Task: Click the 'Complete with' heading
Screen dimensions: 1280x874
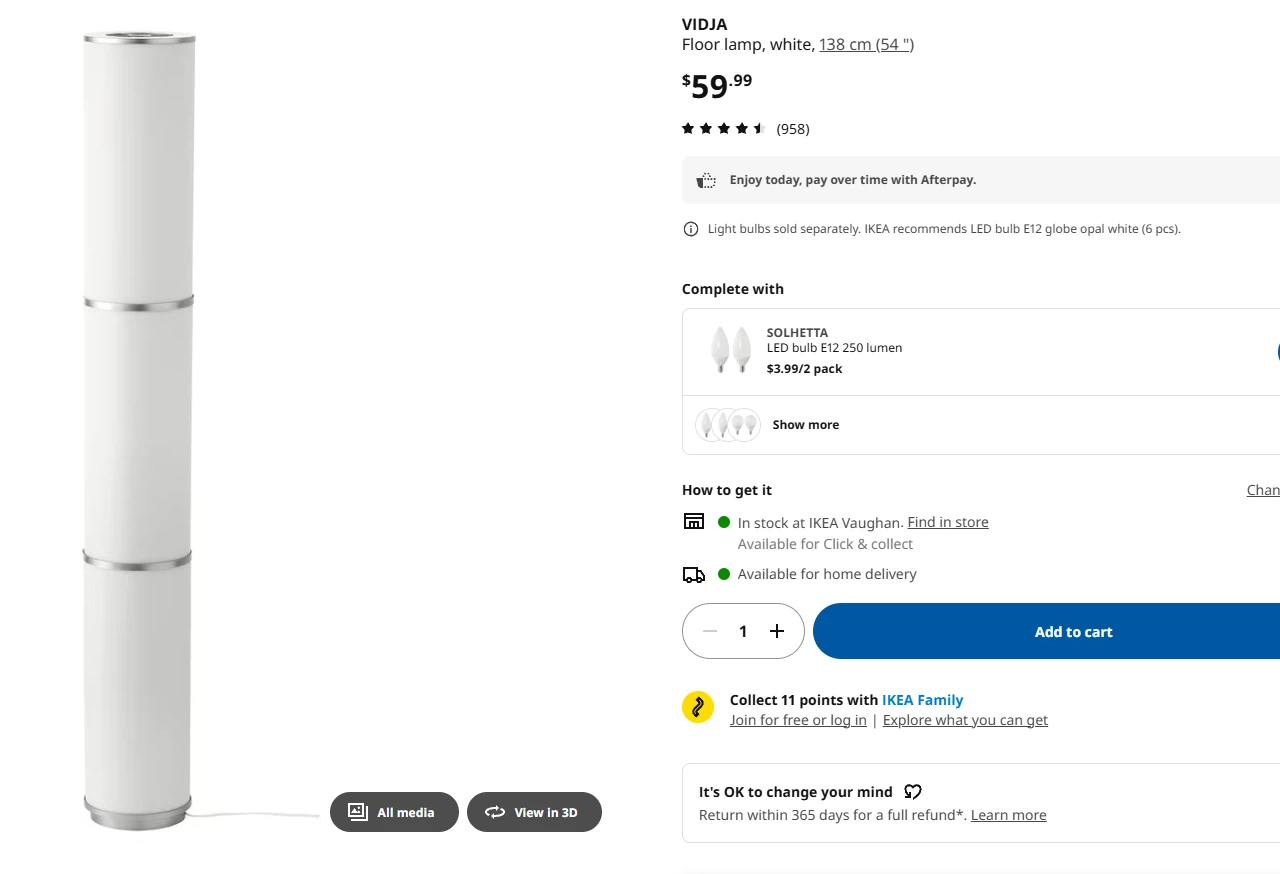Action: [x=733, y=289]
